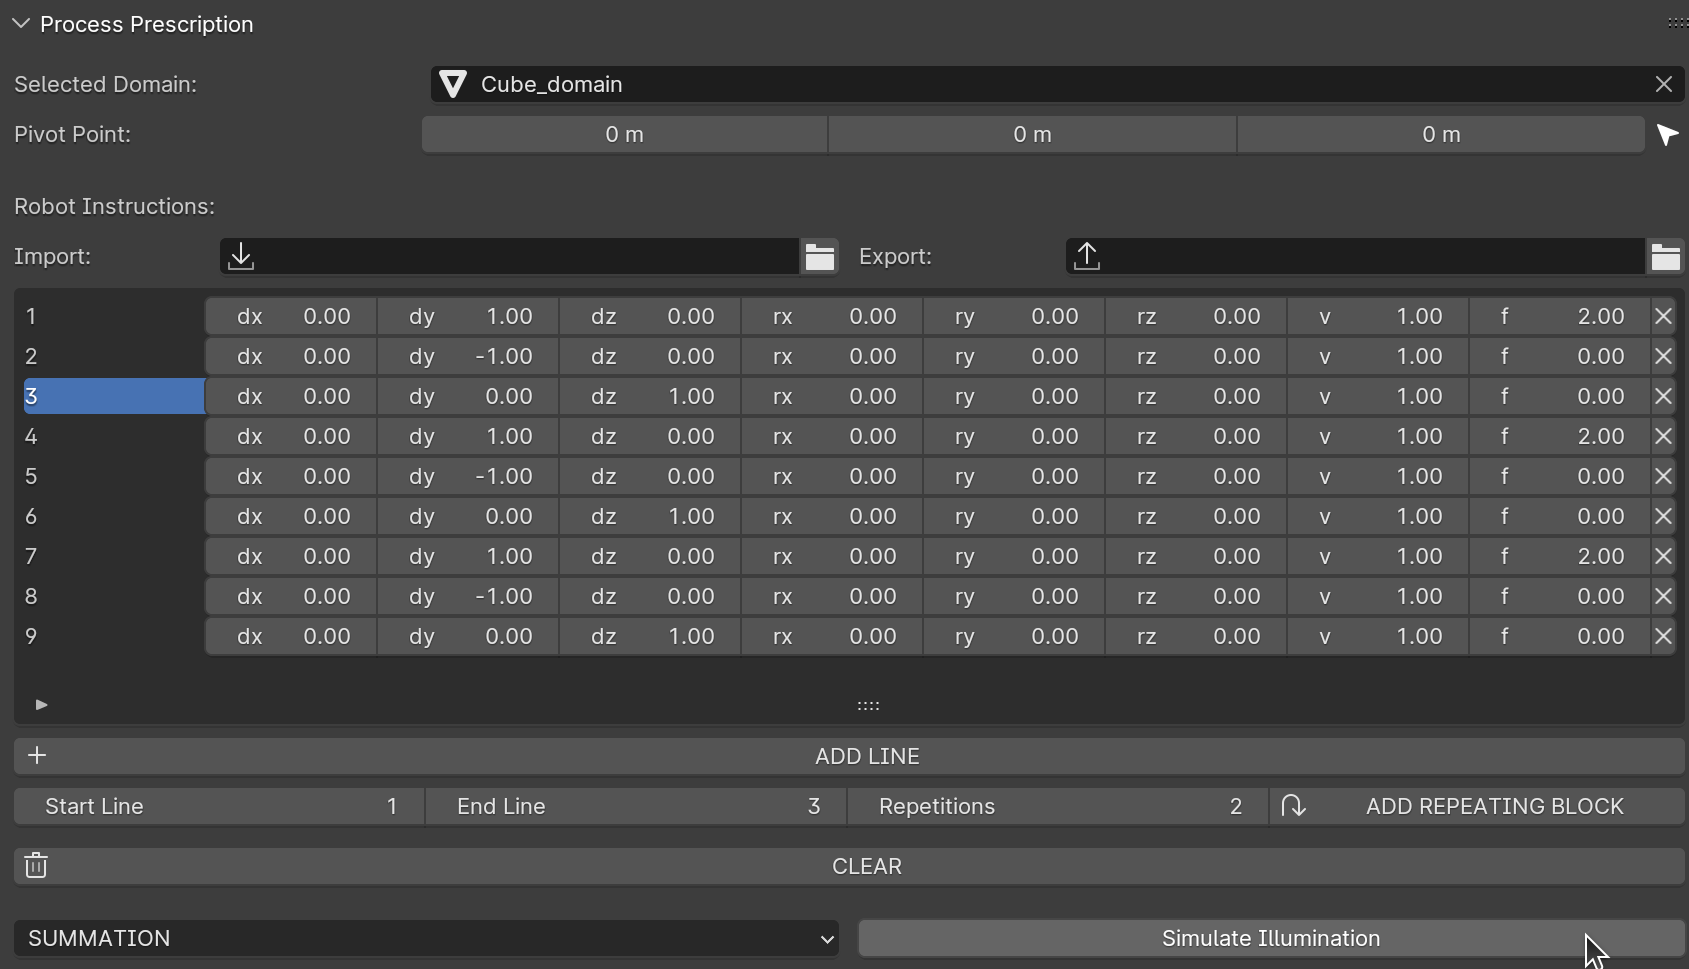Viewport: 1689px width, 969px height.
Task: Click the plus icon on ADD LINE
Action: point(37,756)
